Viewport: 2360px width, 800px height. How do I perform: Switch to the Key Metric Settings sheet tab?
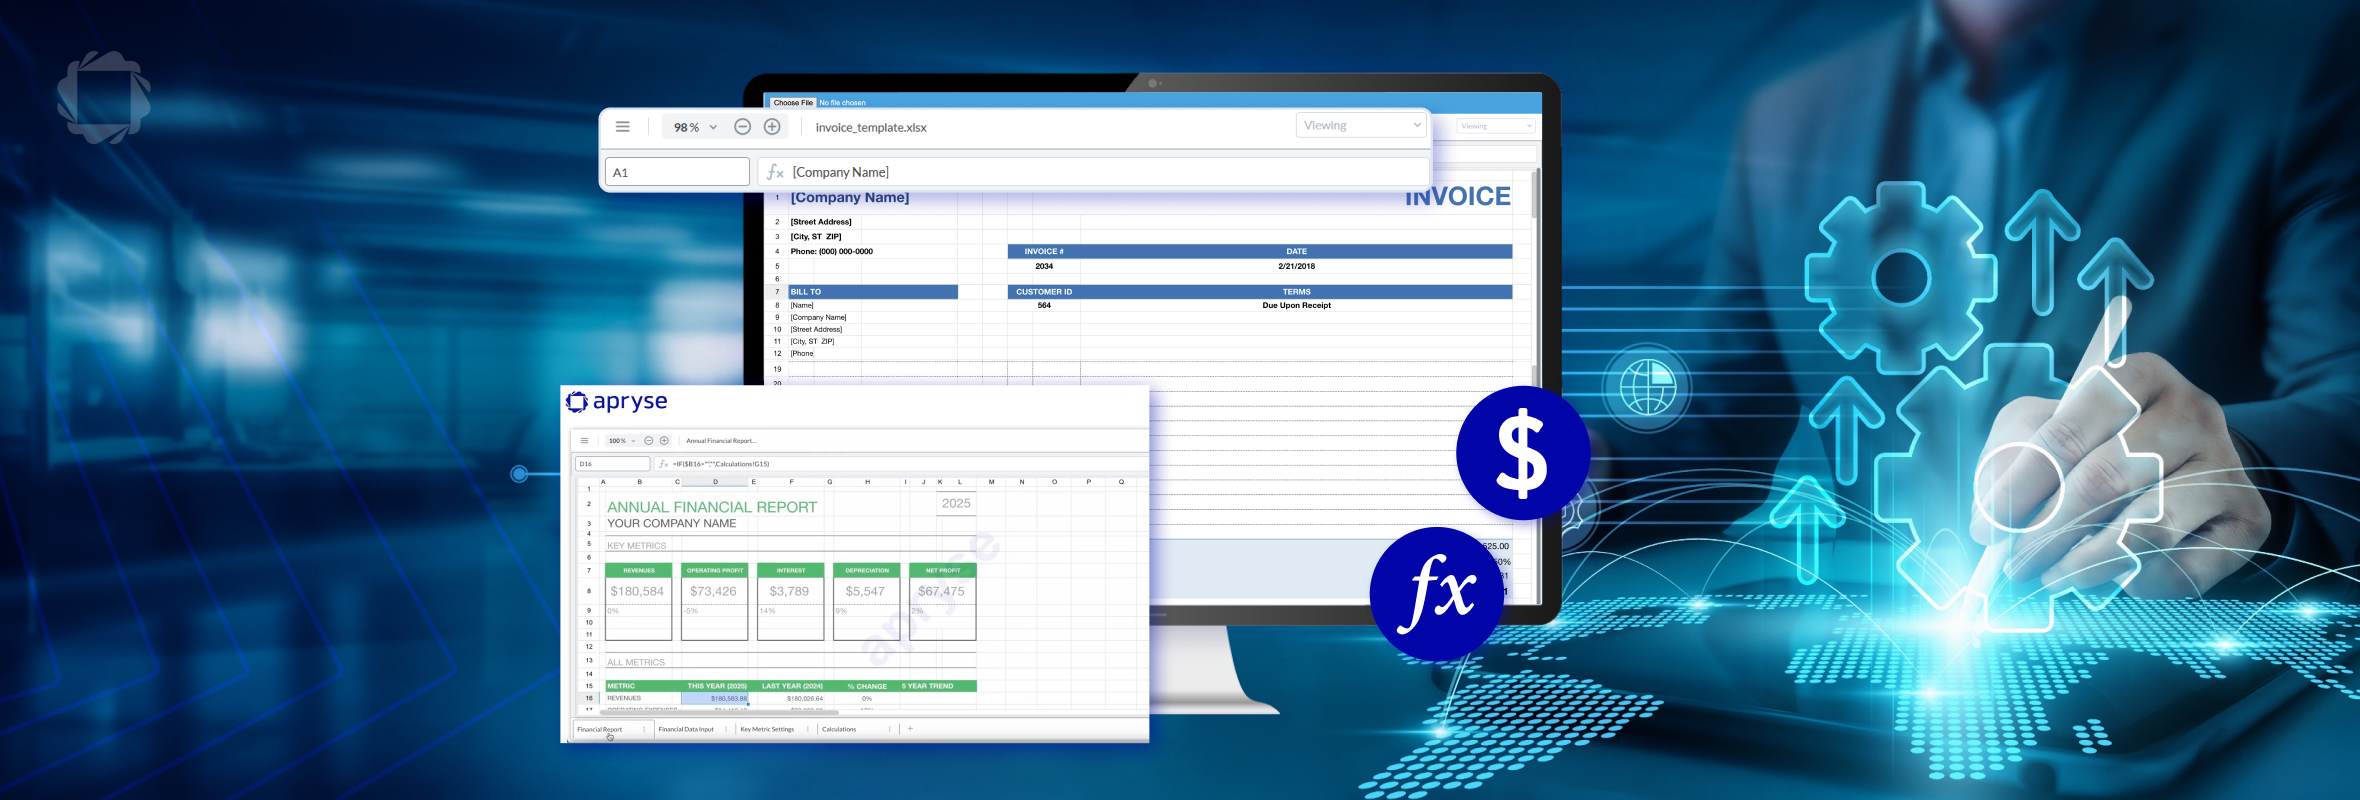767,729
